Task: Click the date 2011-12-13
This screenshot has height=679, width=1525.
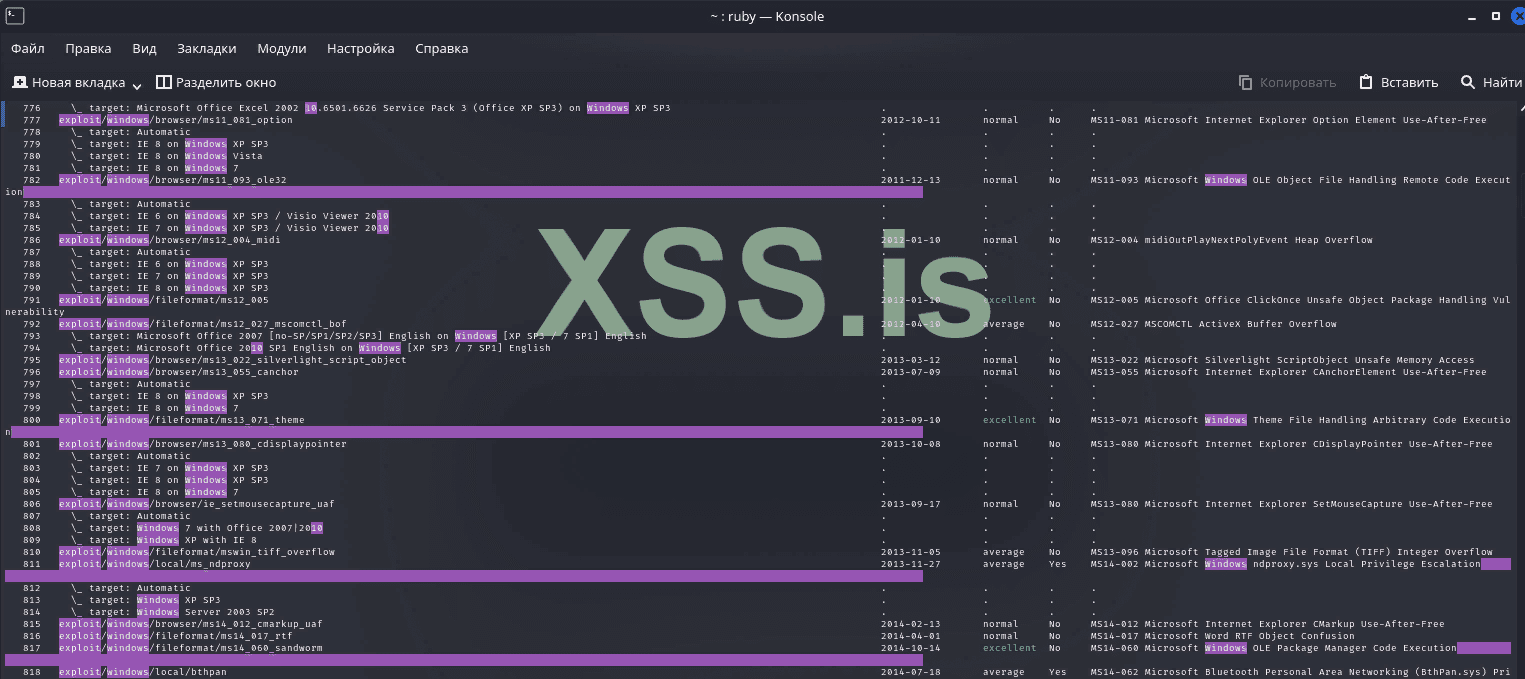Action: click(911, 180)
